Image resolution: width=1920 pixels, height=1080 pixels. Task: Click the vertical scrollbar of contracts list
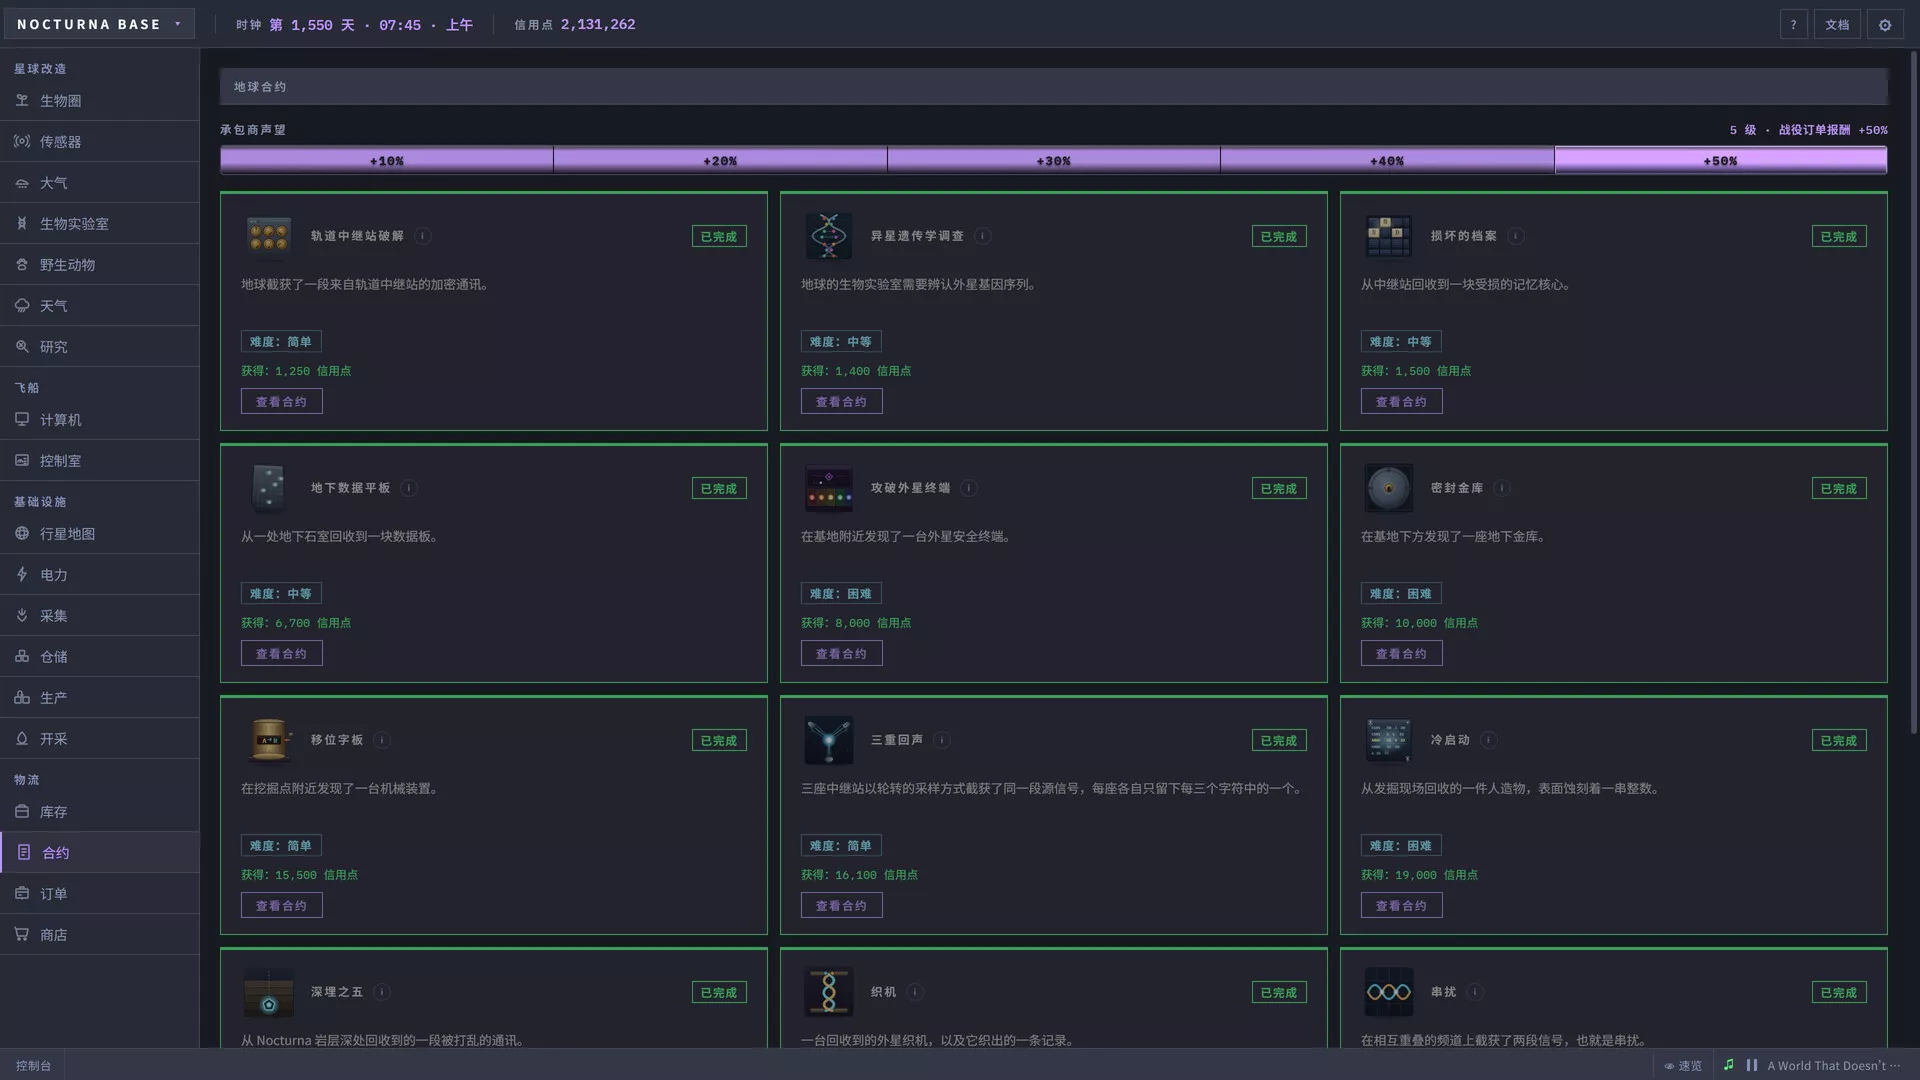click(x=1914, y=394)
